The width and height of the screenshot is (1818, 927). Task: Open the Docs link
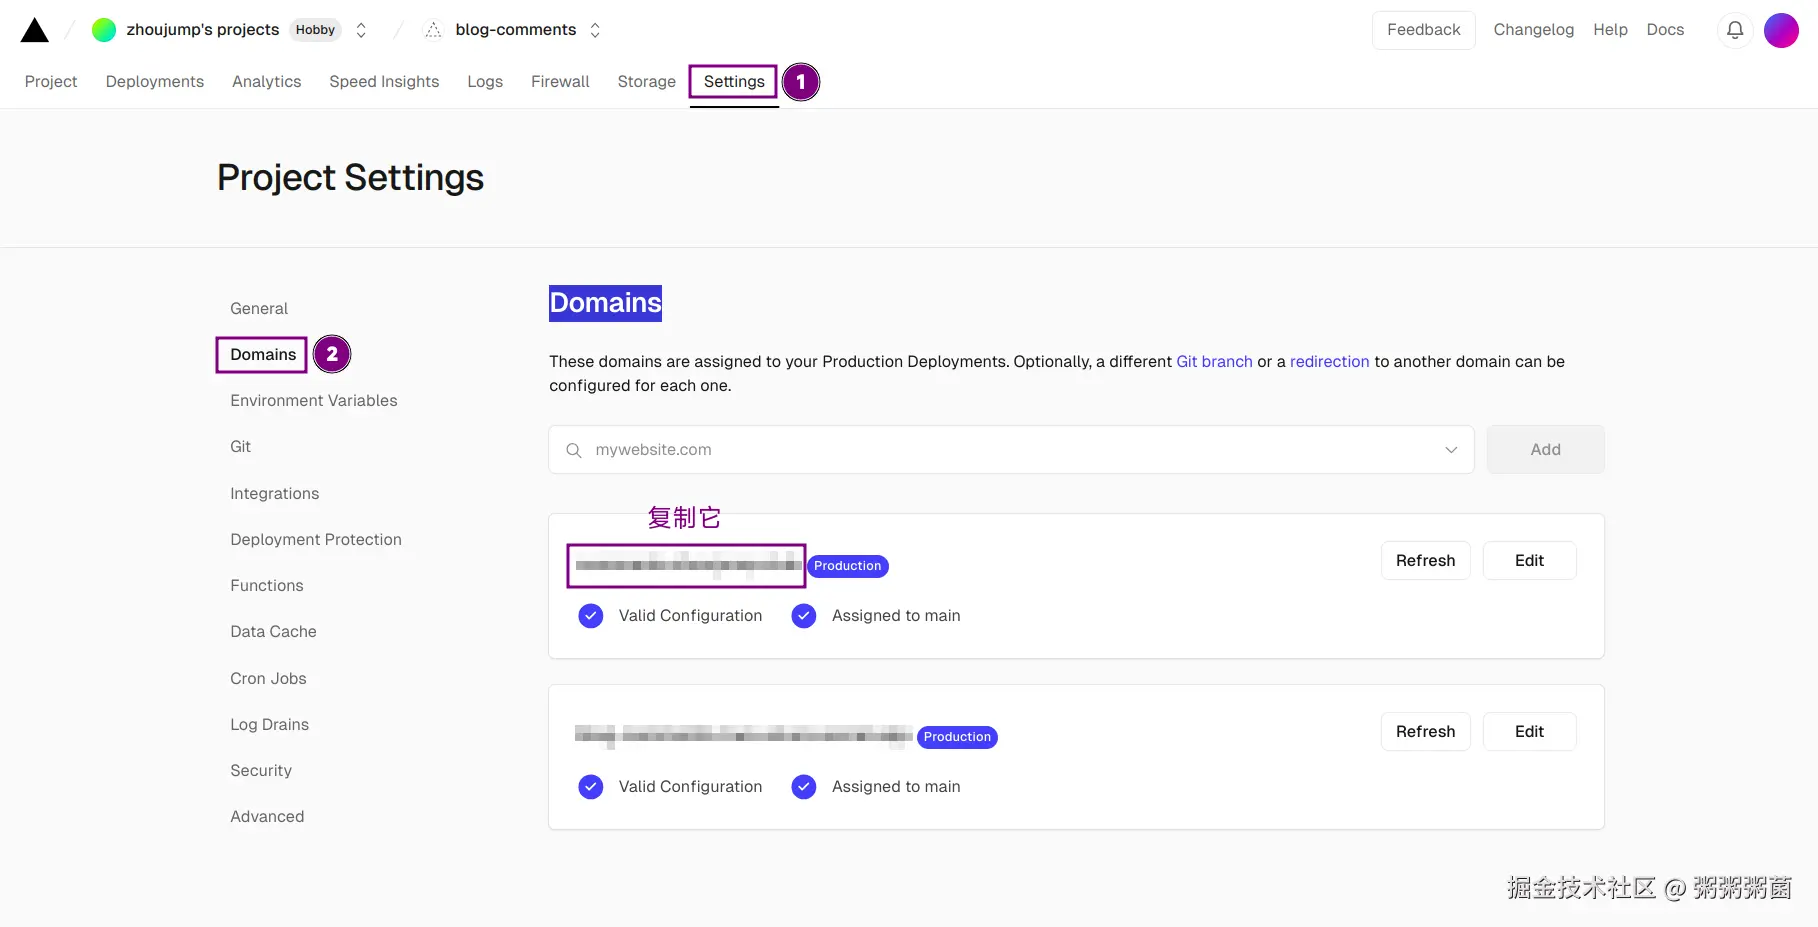pyautogui.click(x=1665, y=30)
